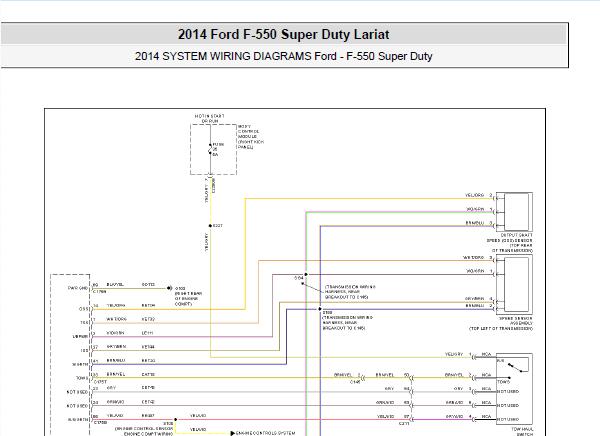
Task: Click the output shaft speed sensor component box
Action: pyautogui.click(x=514, y=211)
